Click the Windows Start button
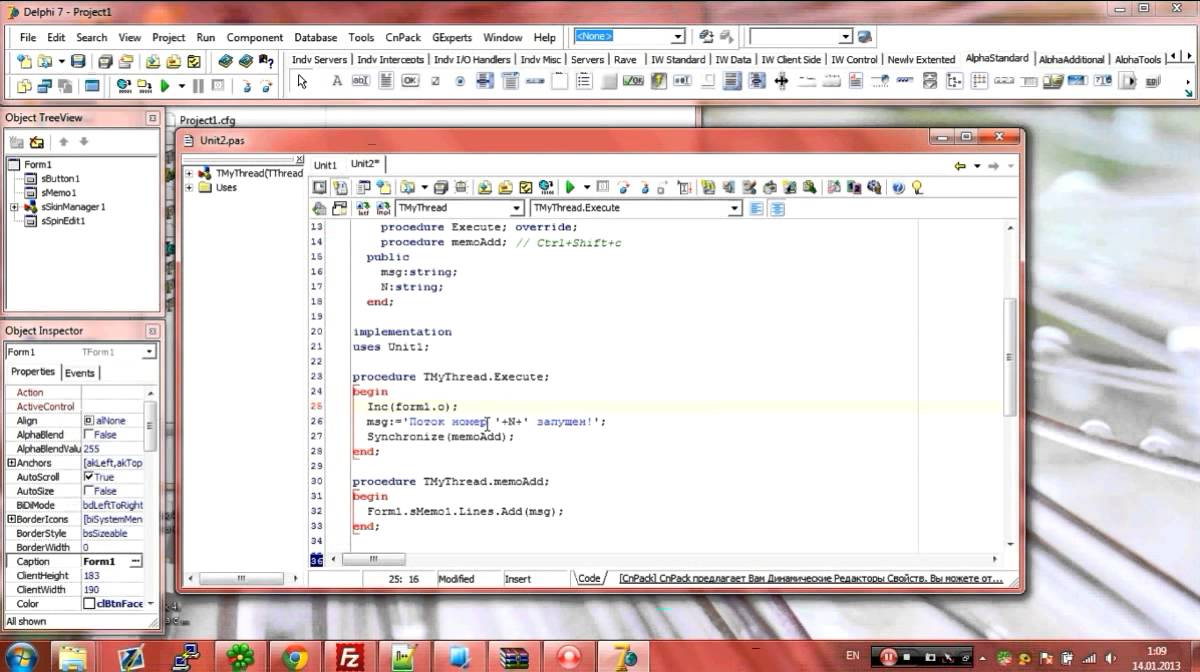Image resolution: width=1200 pixels, height=672 pixels. click(x=22, y=657)
